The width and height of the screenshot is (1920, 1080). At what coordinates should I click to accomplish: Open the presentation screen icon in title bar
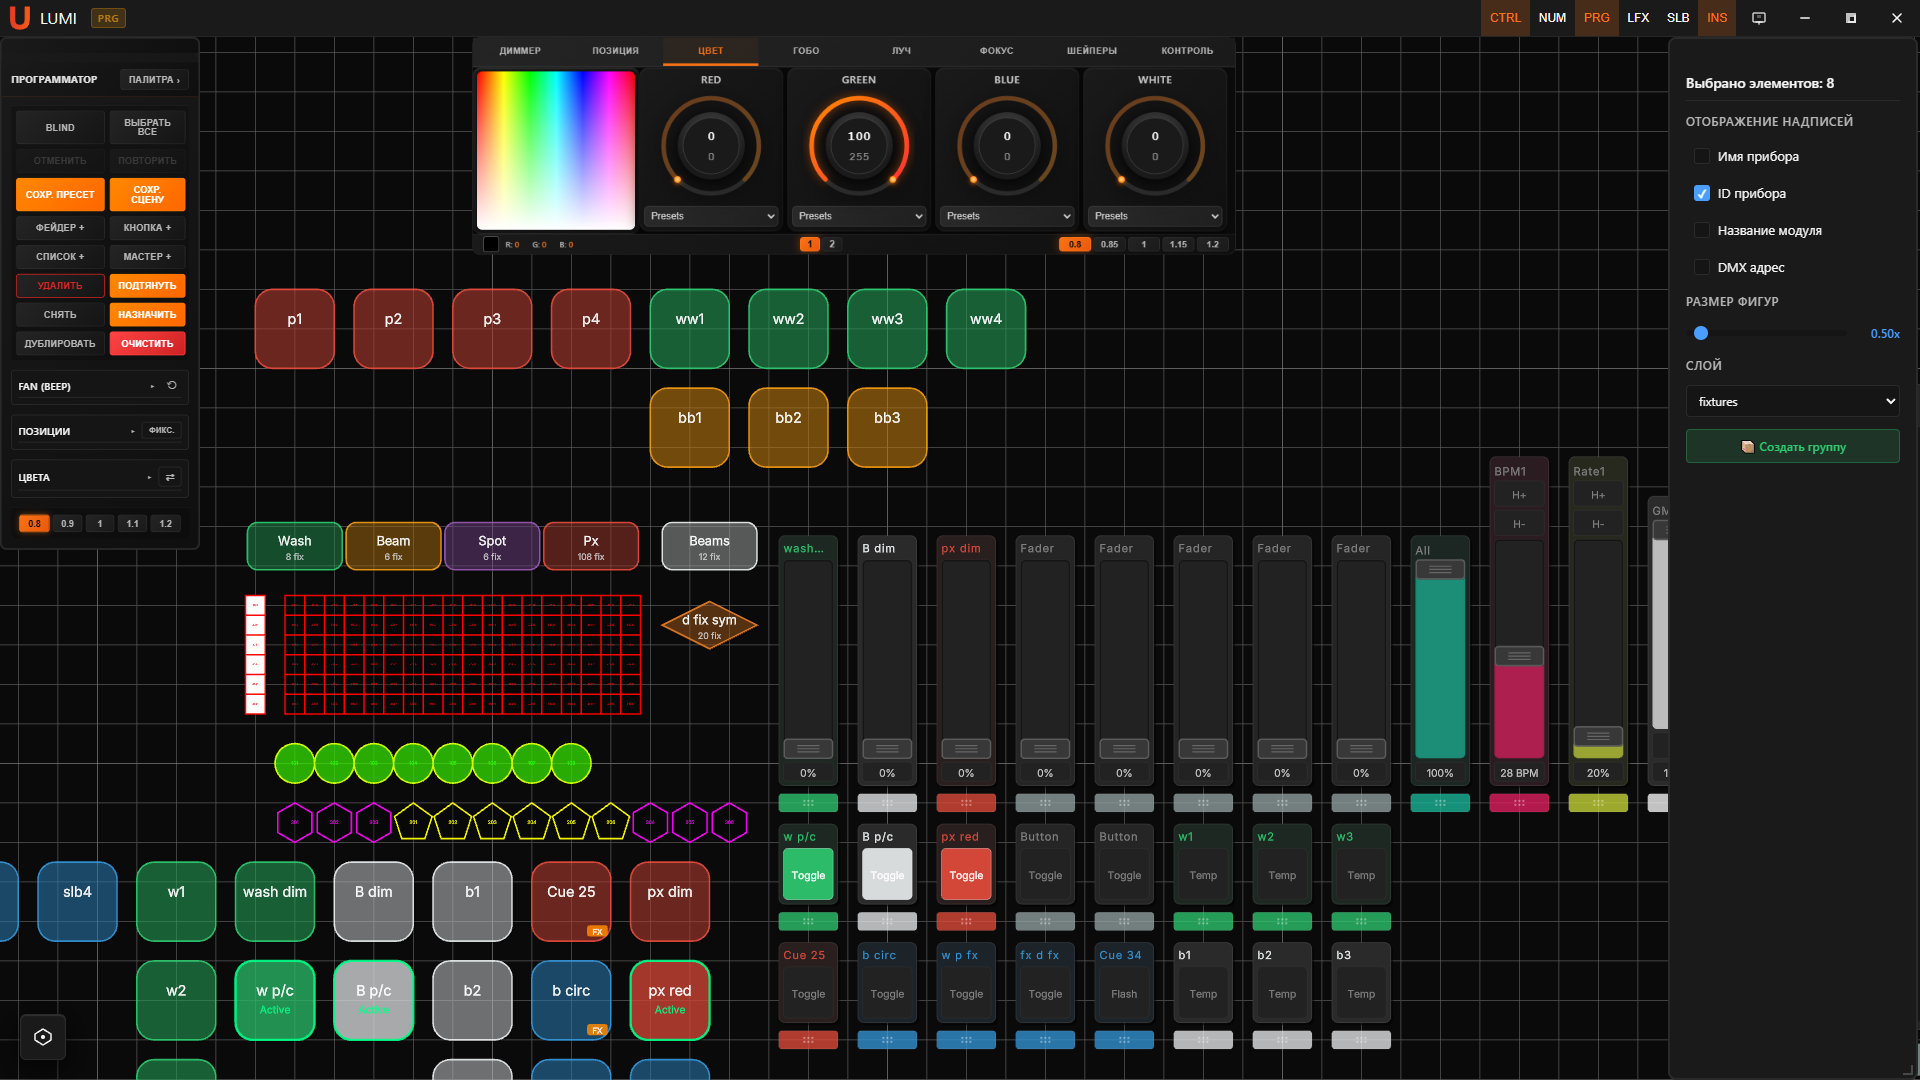(1759, 18)
